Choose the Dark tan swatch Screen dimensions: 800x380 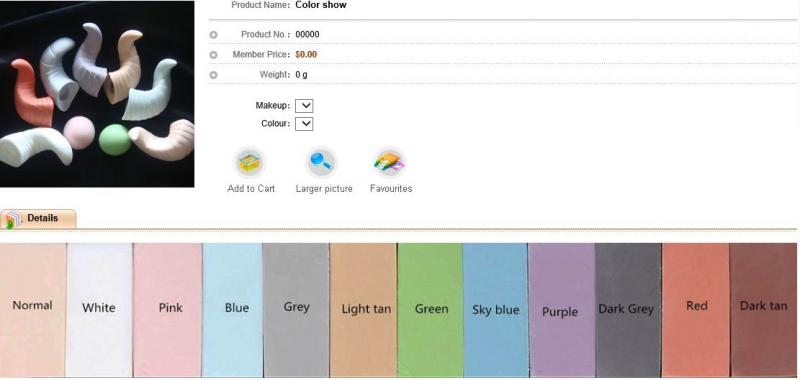pos(763,310)
